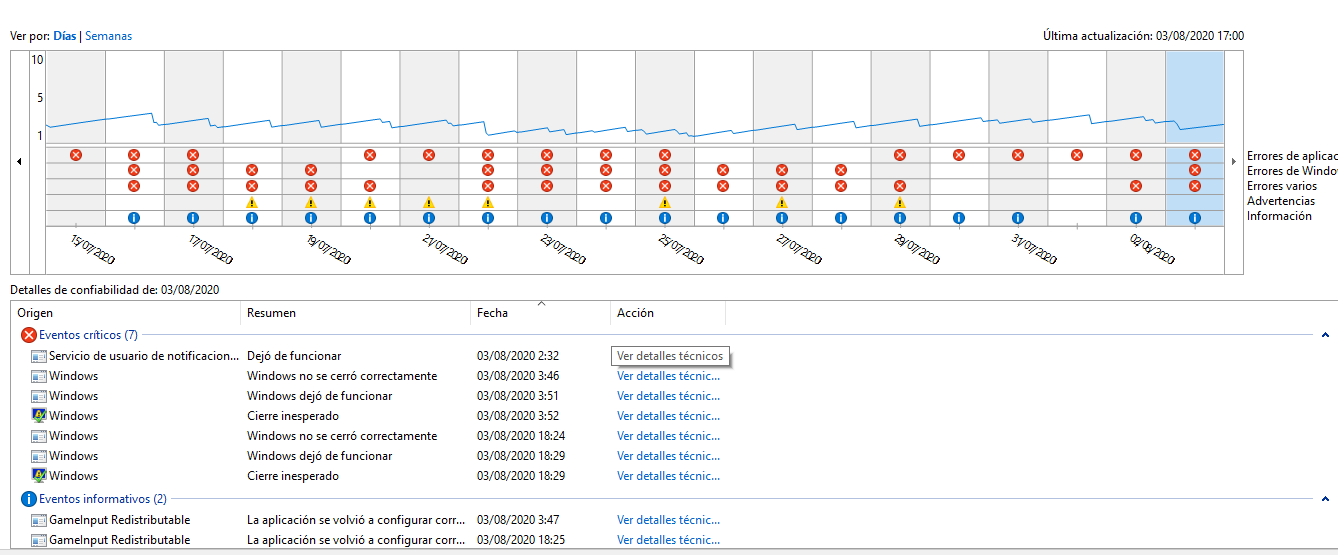Select the Windows error icon on 03/08/2020
Viewport: 1338px width, 555px height.
(1195, 171)
